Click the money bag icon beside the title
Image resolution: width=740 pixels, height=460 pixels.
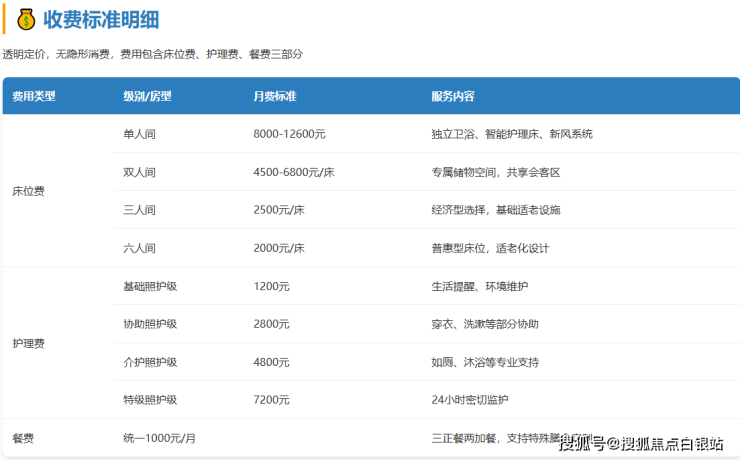click(25, 20)
